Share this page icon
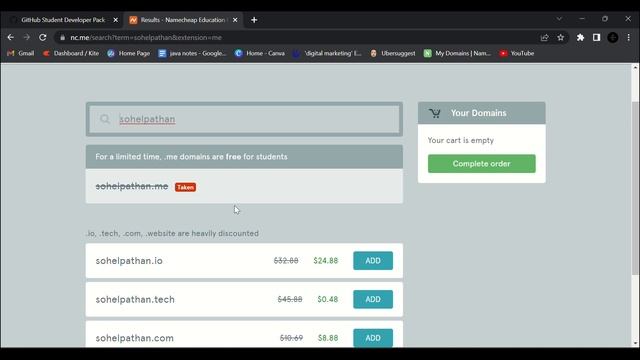This screenshot has height=360, width=640. click(x=544, y=38)
